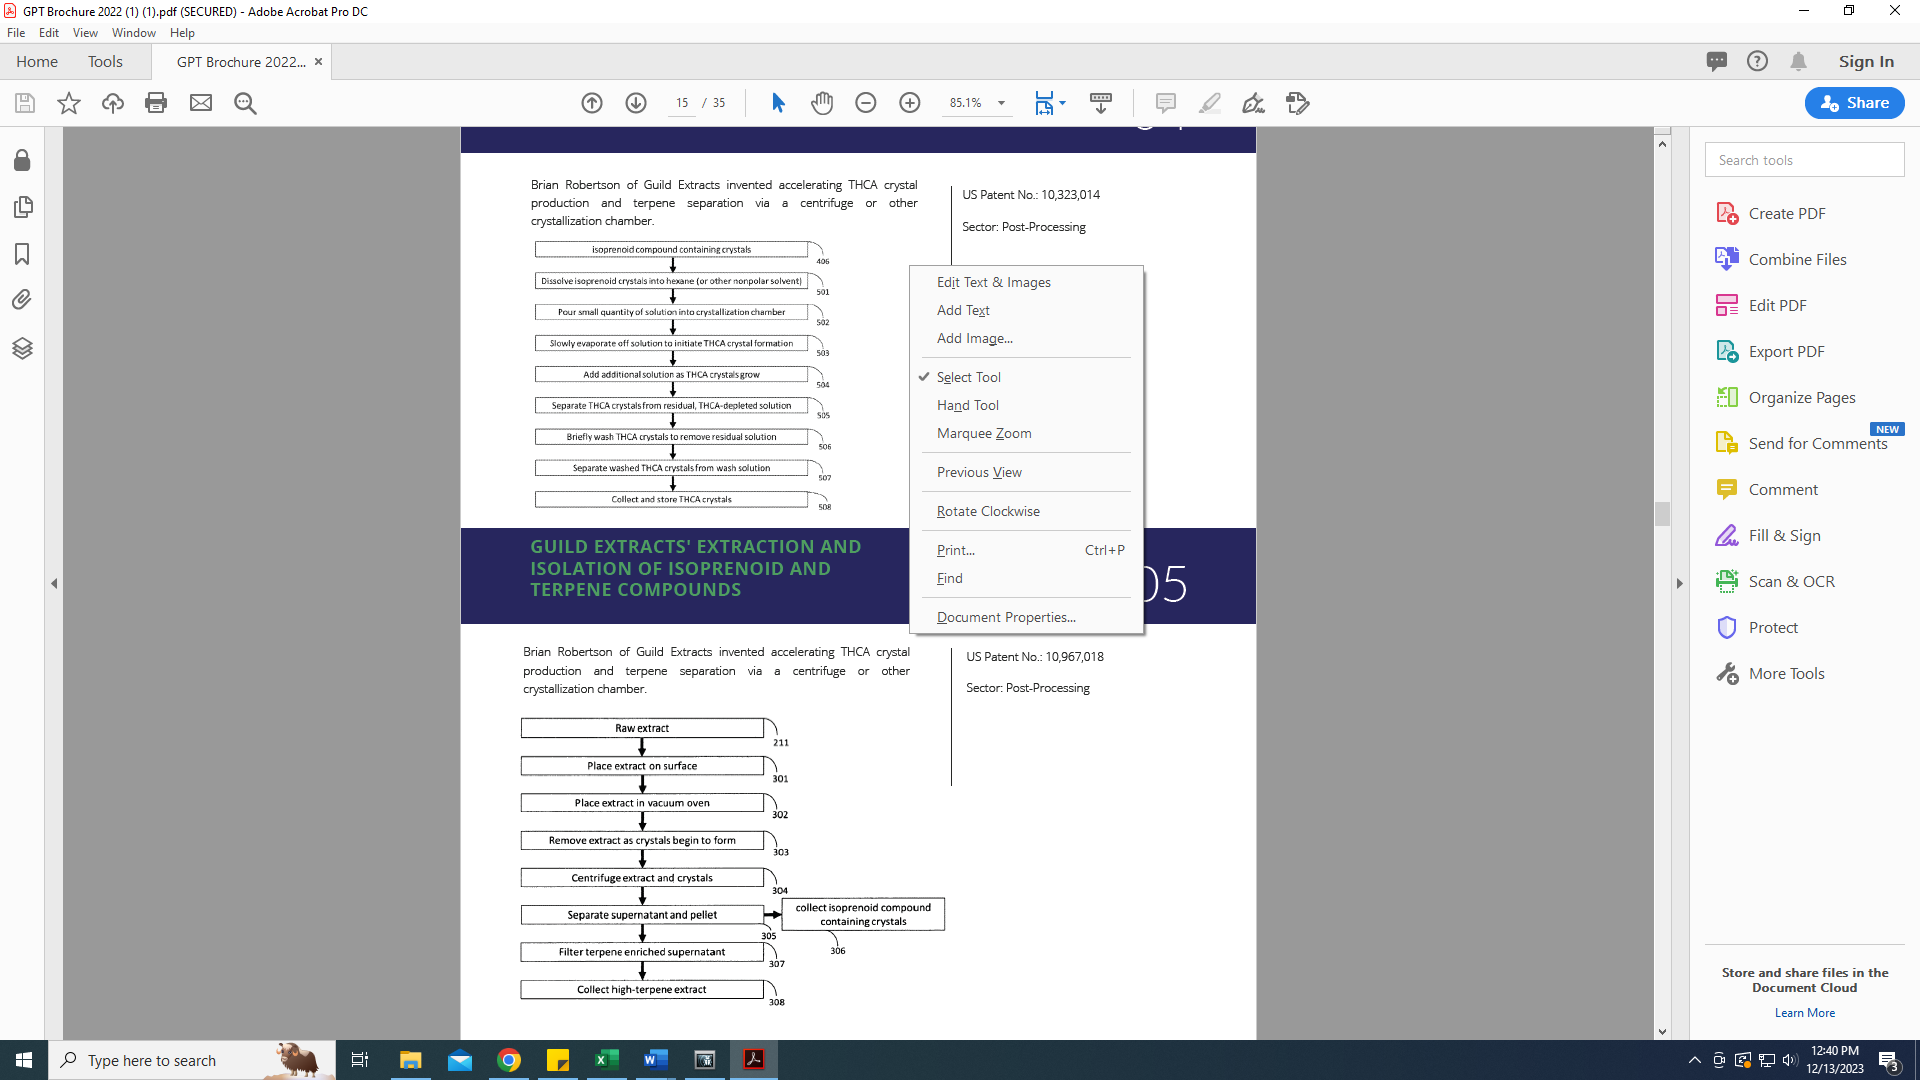The height and width of the screenshot is (1080, 1920).
Task: Open Export PDF tool
Action: click(1786, 351)
